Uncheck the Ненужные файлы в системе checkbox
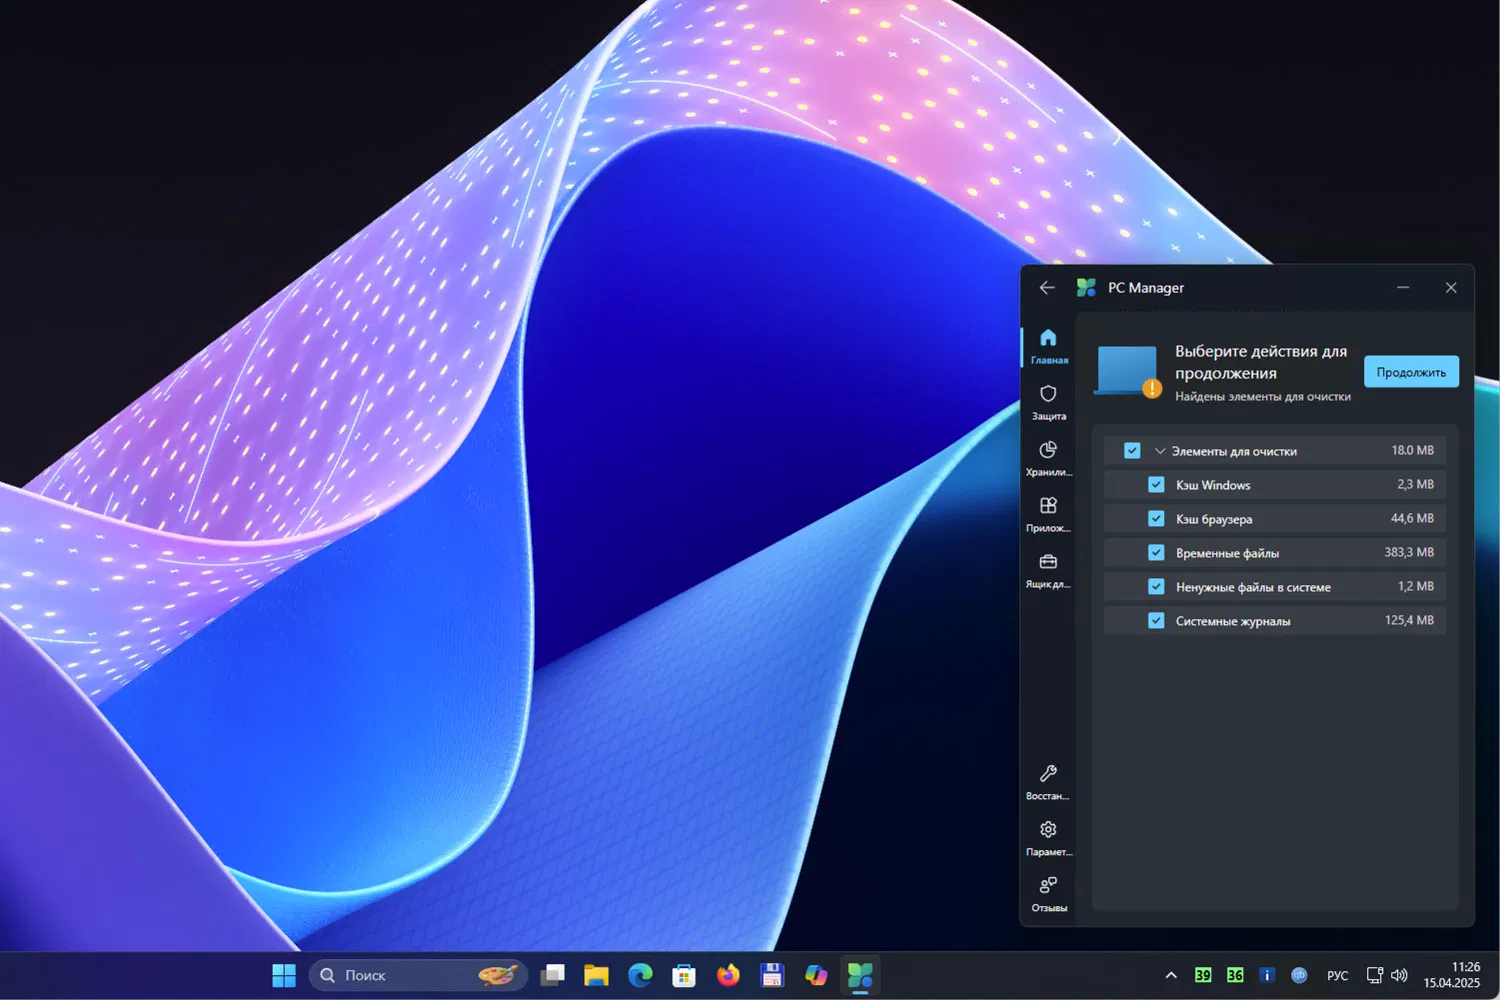Viewport: 1500px width, 1000px height. 1156,586
